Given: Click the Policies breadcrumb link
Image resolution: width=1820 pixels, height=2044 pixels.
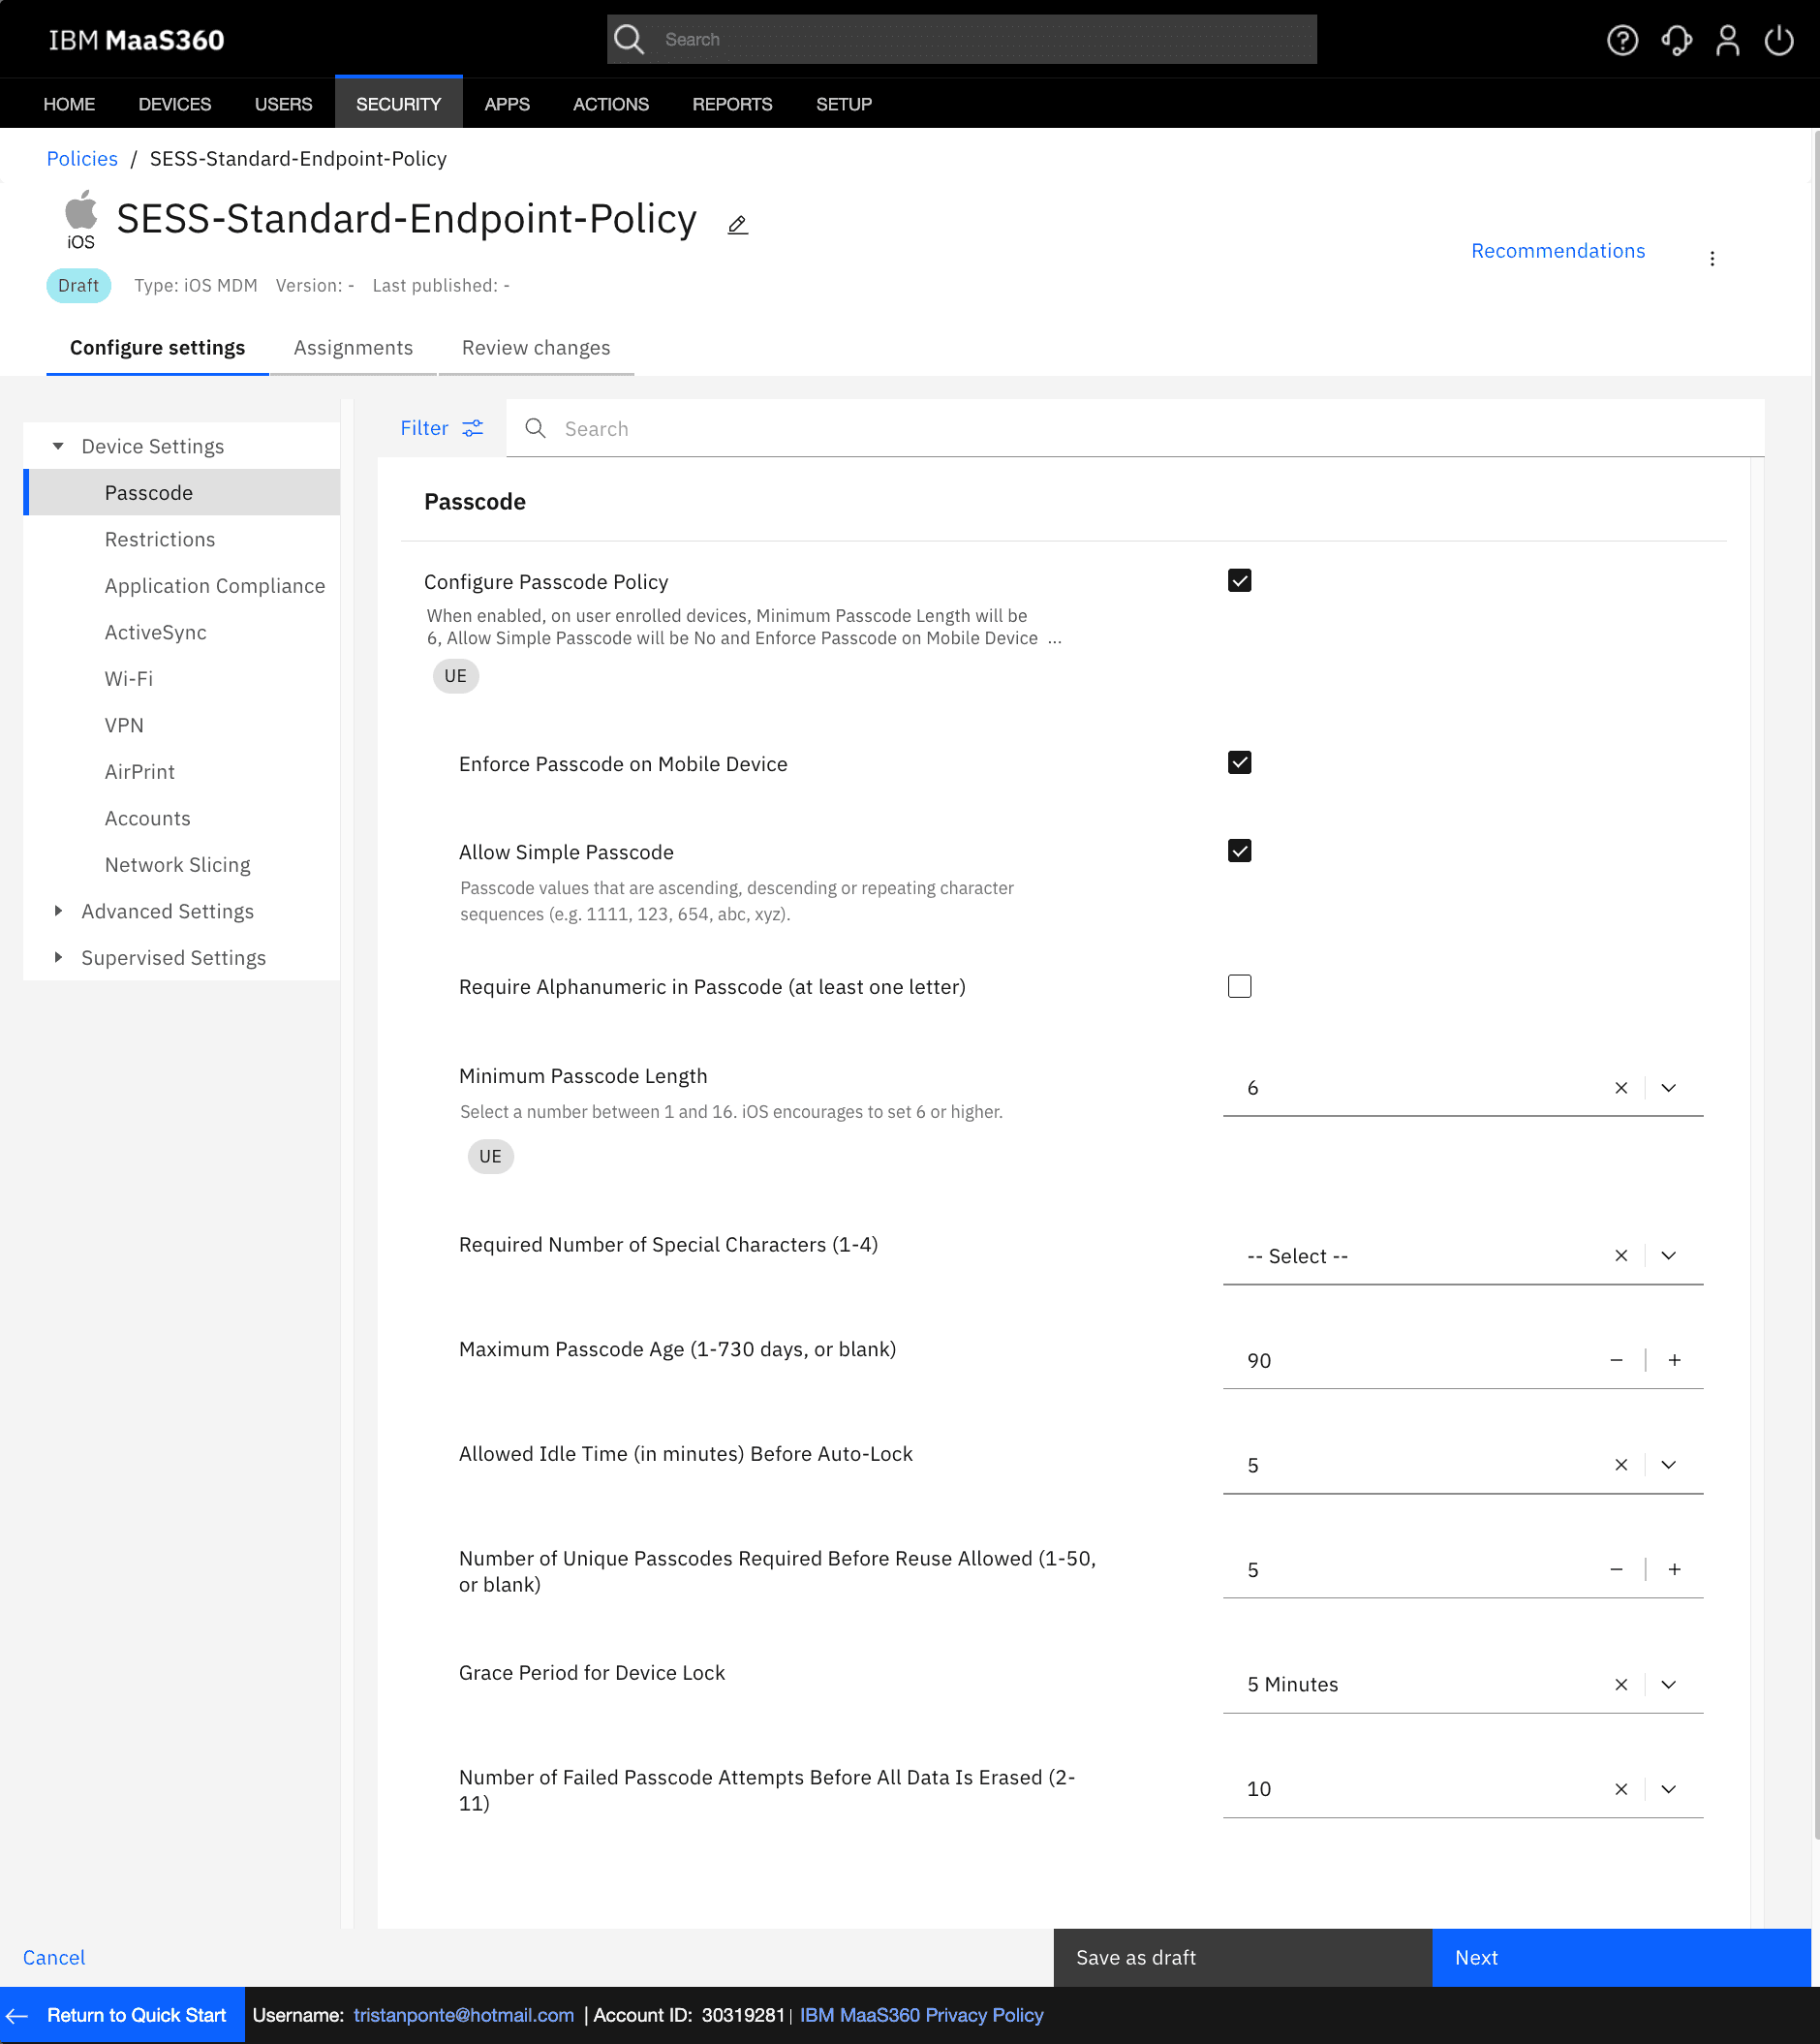Looking at the screenshot, I should [x=82, y=159].
